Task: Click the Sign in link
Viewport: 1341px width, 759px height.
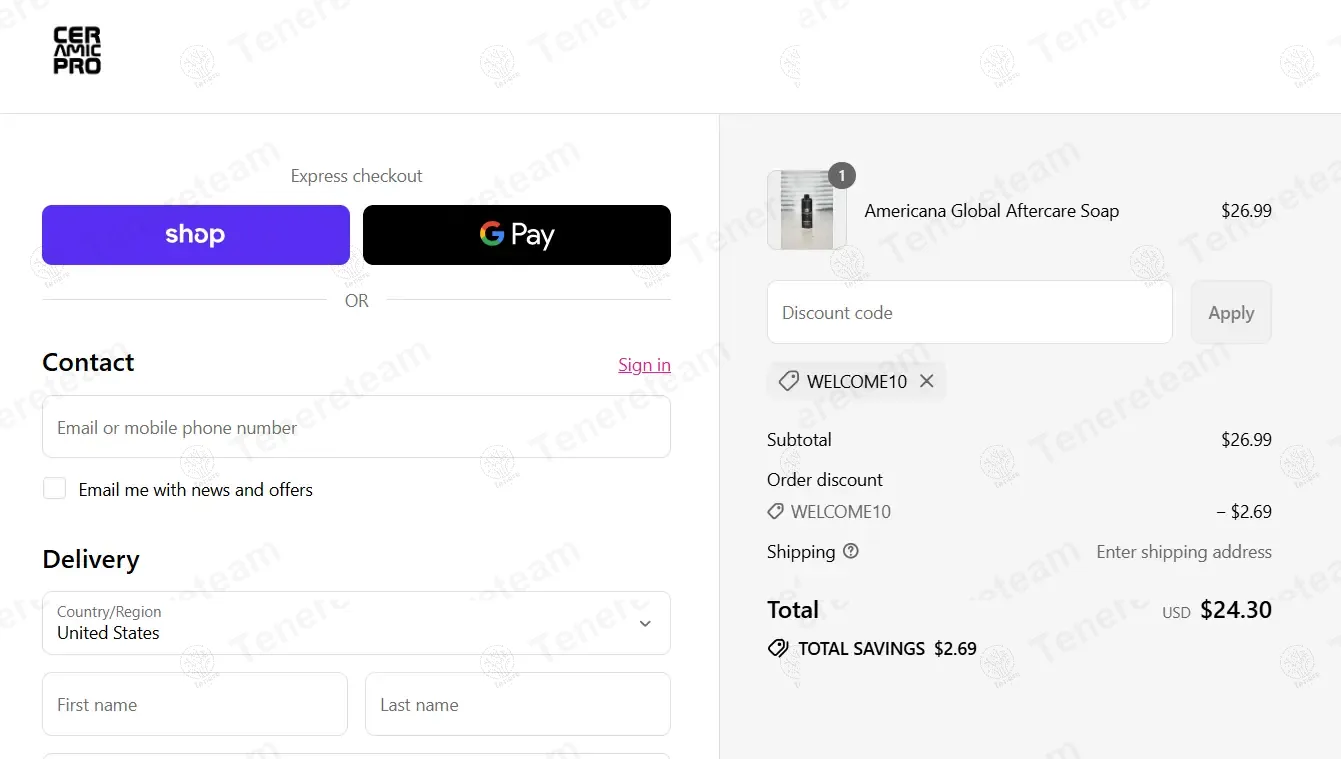Action: (644, 365)
